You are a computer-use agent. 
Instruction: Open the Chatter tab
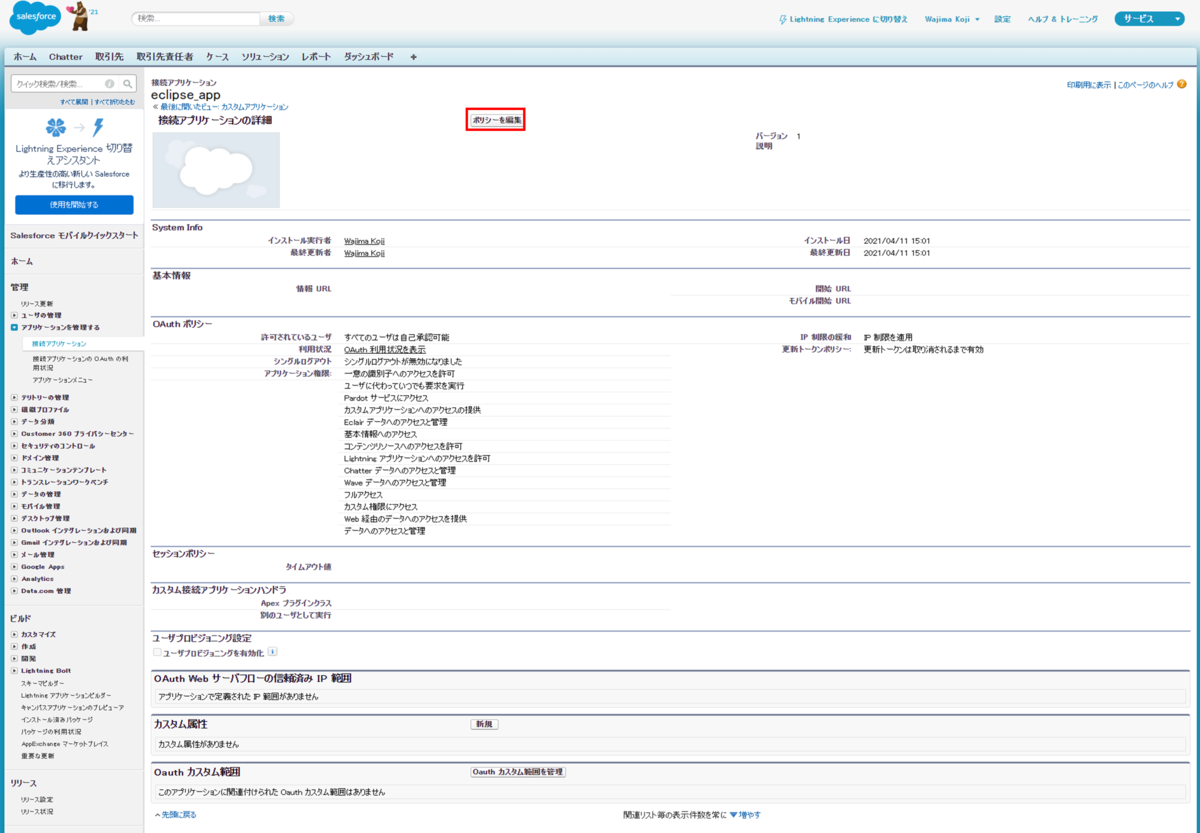66,57
